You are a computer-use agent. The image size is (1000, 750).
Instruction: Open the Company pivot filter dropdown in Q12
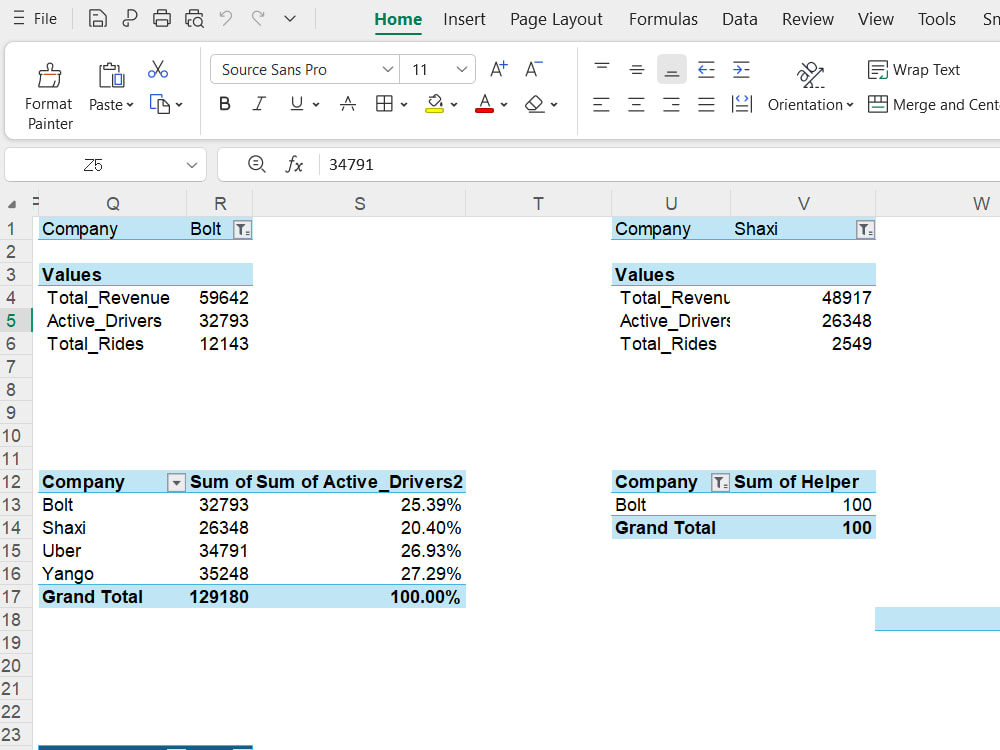click(x=176, y=482)
